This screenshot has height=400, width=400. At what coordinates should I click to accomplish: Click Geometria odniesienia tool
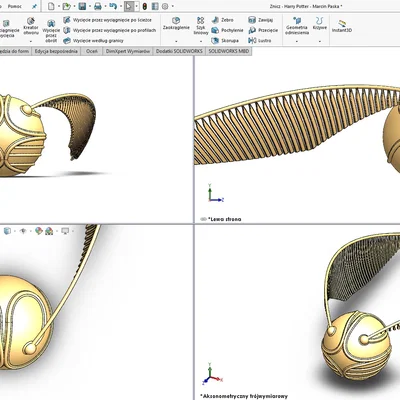[297, 26]
